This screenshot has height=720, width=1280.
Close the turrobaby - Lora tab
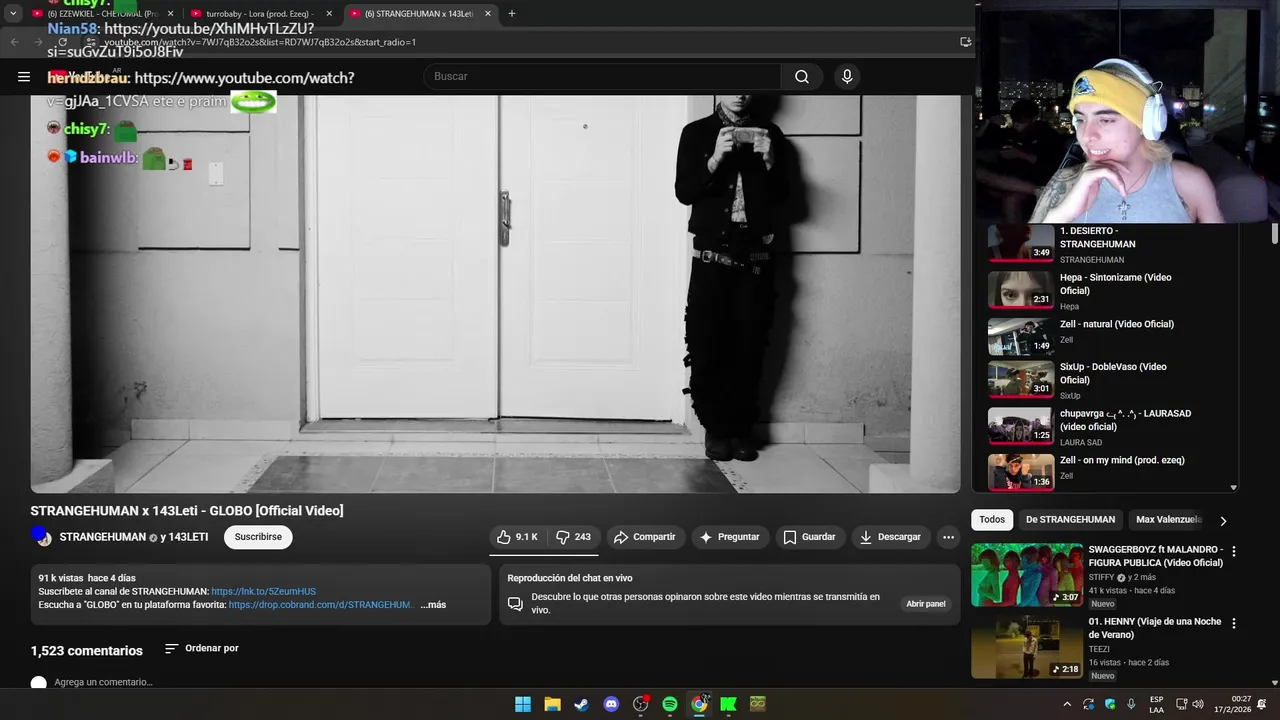click(329, 14)
